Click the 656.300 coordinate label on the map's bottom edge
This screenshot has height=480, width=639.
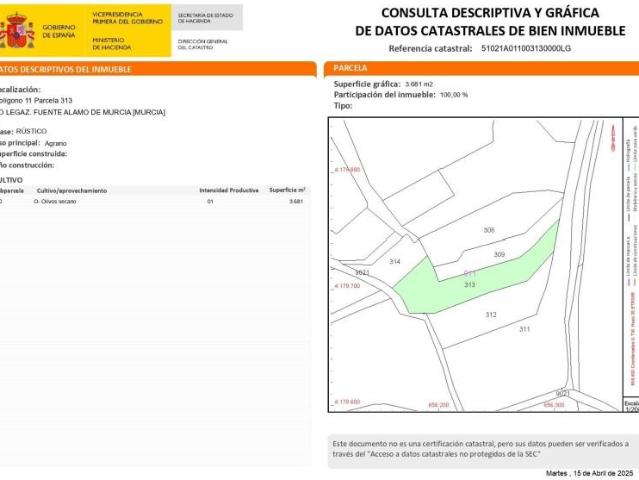554,405
